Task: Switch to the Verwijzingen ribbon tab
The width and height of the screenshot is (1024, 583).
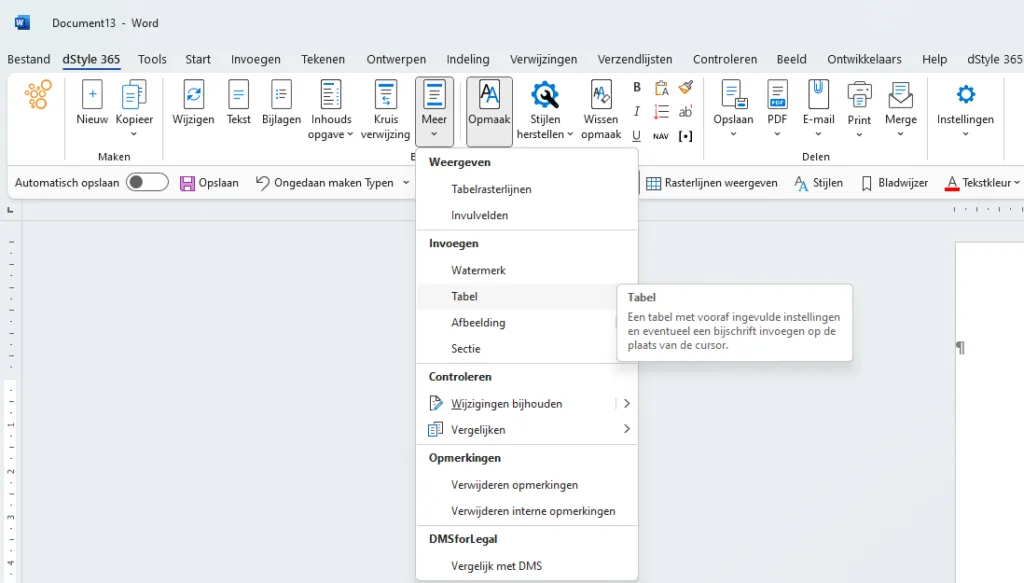Action: 543,59
